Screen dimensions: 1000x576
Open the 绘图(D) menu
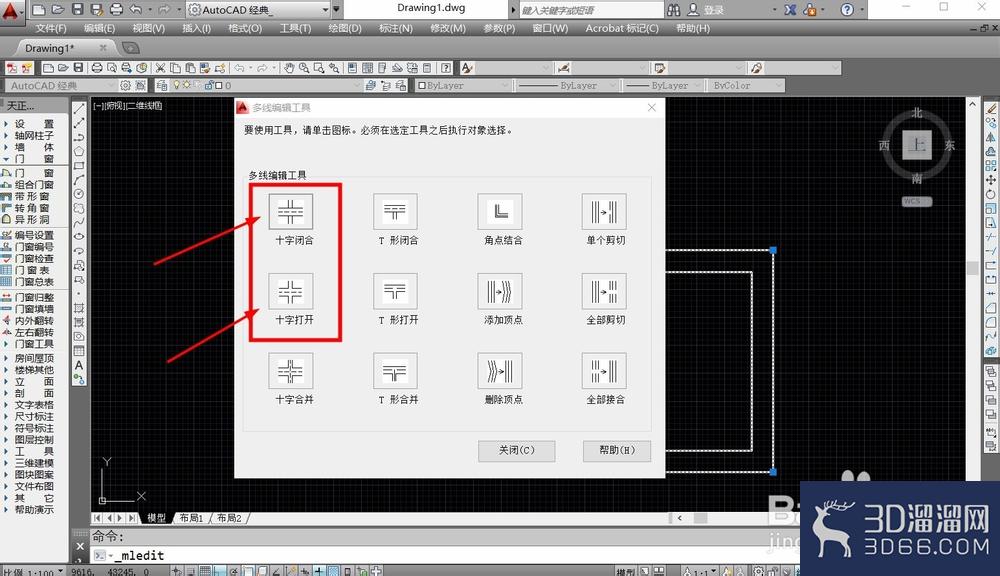click(x=345, y=28)
